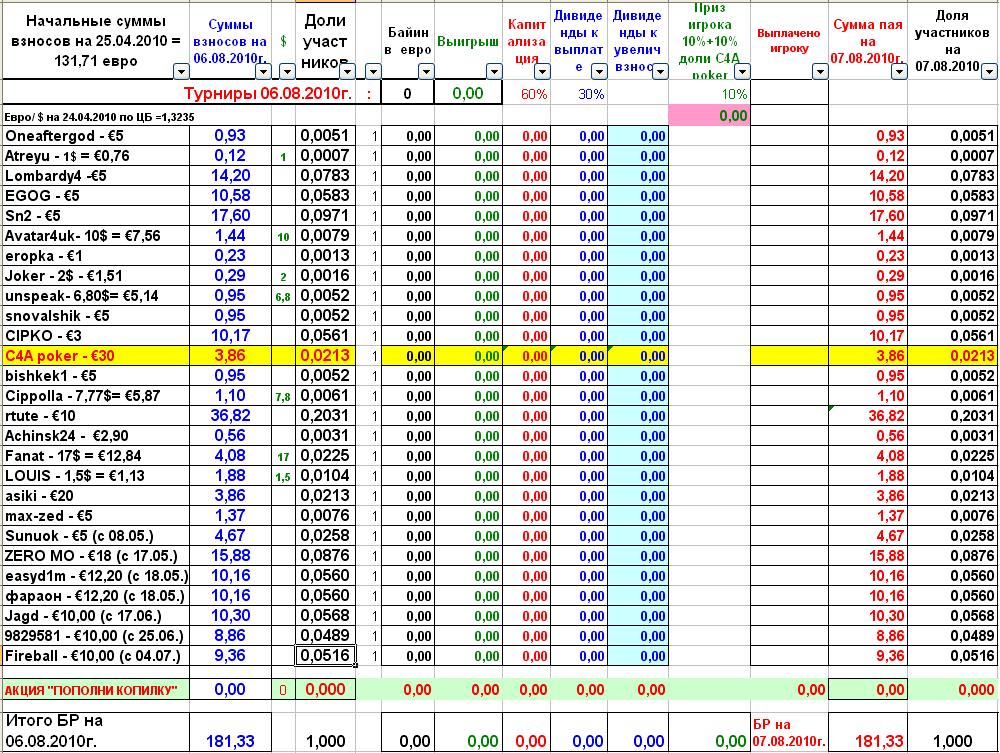The height and width of the screenshot is (753, 1000).
Task: Open the Выплачено игроку filter arrow
Action: [820, 71]
